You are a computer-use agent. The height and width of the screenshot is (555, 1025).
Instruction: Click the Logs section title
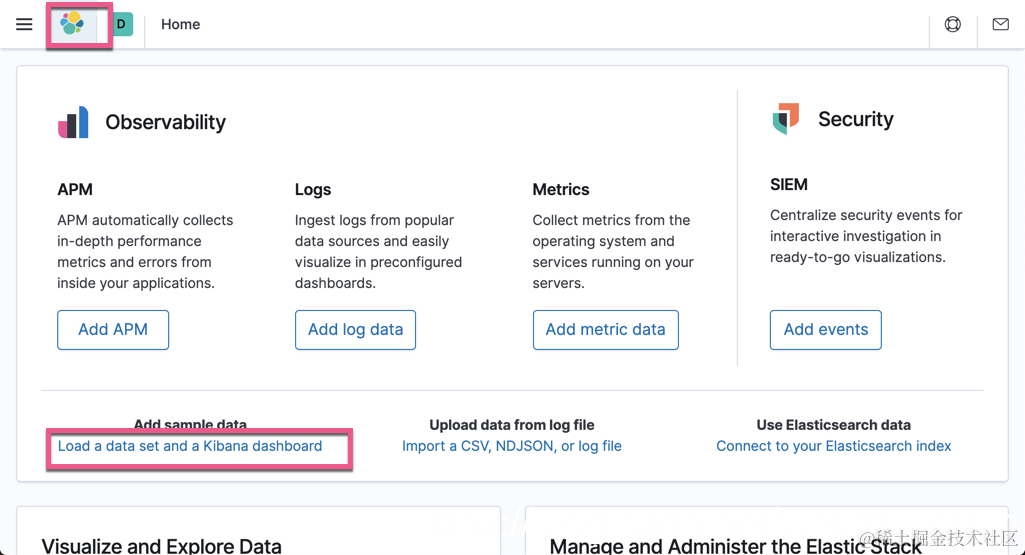click(x=312, y=190)
